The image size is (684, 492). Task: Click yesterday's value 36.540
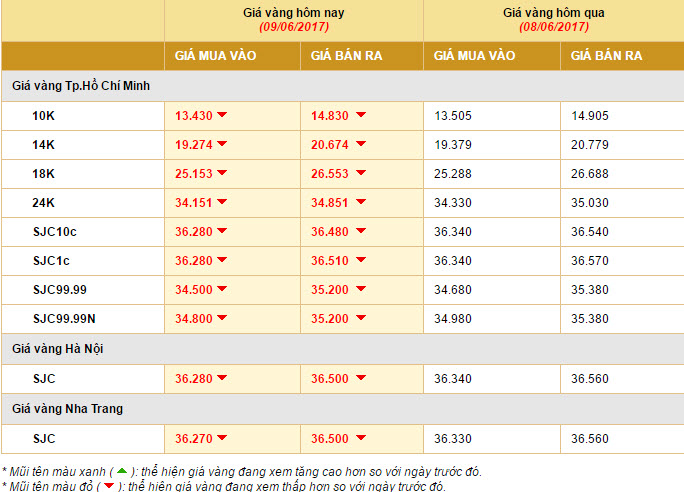tap(590, 232)
